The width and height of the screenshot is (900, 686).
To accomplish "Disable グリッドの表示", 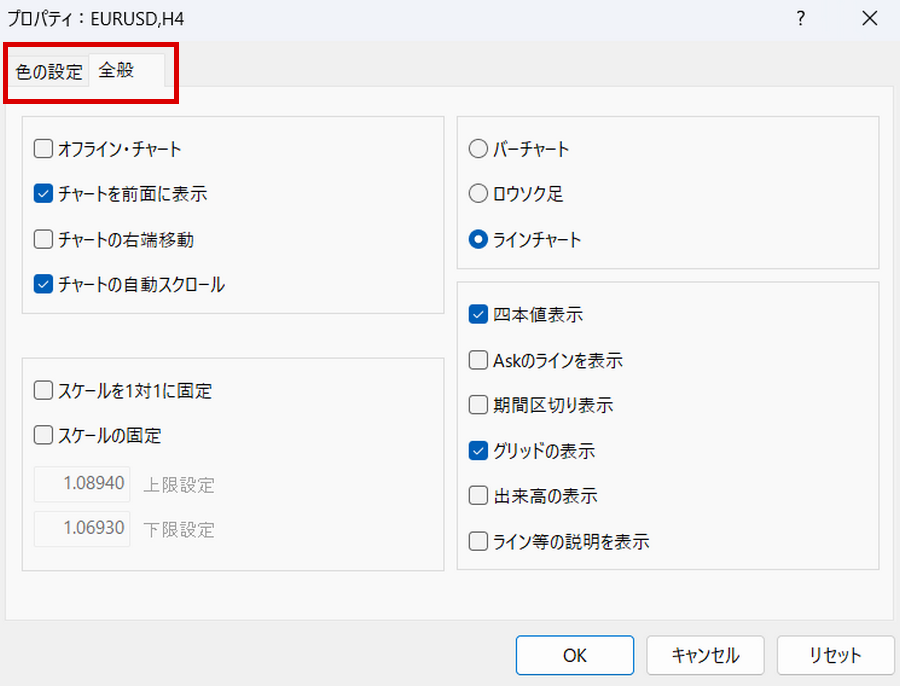I will coord(478,451).
